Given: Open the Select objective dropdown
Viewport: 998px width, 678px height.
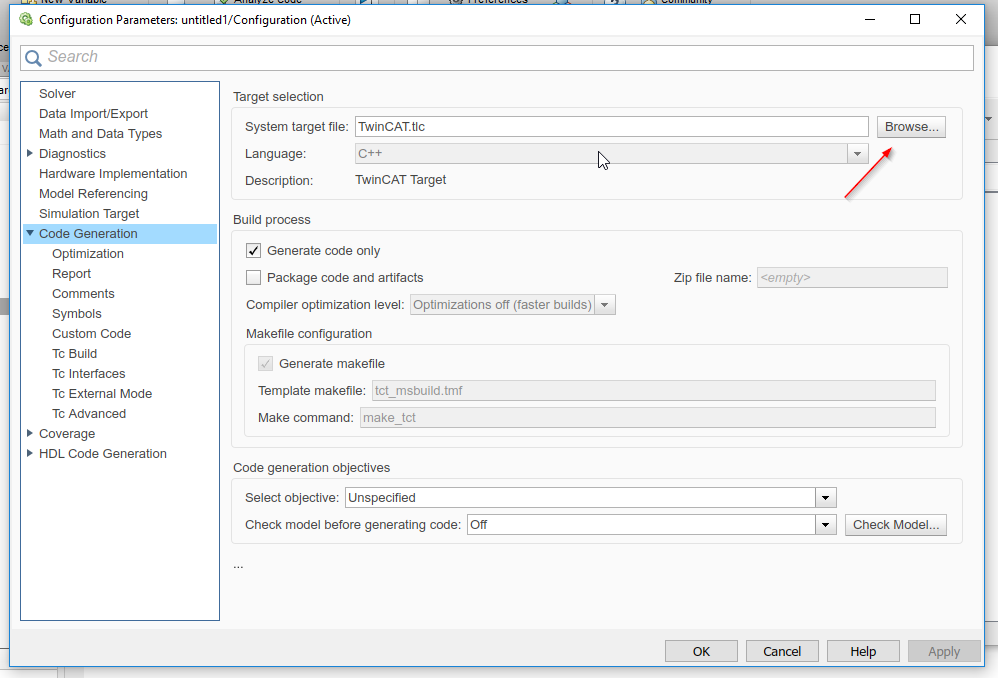Looking at the screenshot, I should coord(826,498).
